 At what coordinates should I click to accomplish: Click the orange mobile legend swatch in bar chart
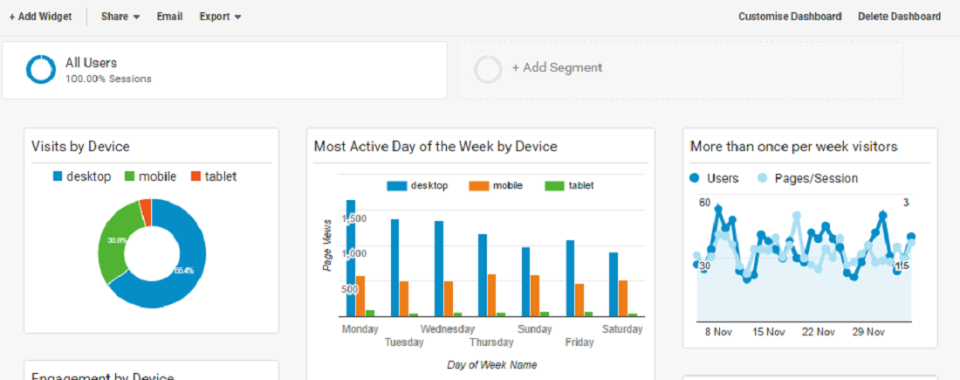(x=479, y=185)
